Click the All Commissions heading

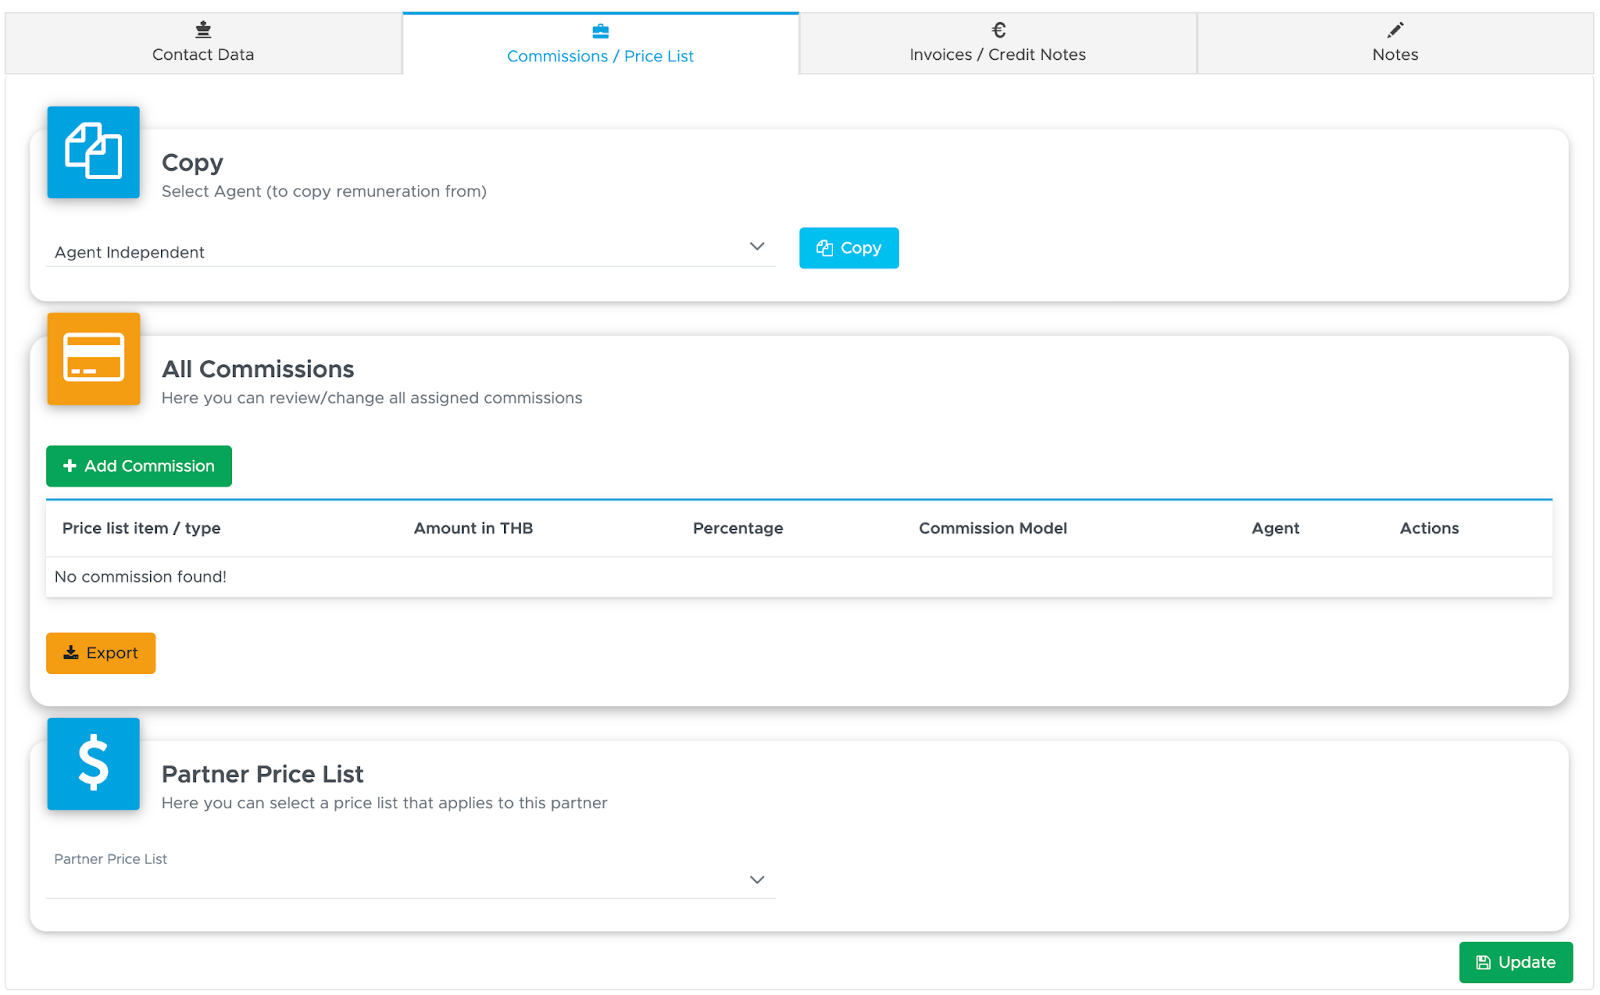tap(258, 369)
